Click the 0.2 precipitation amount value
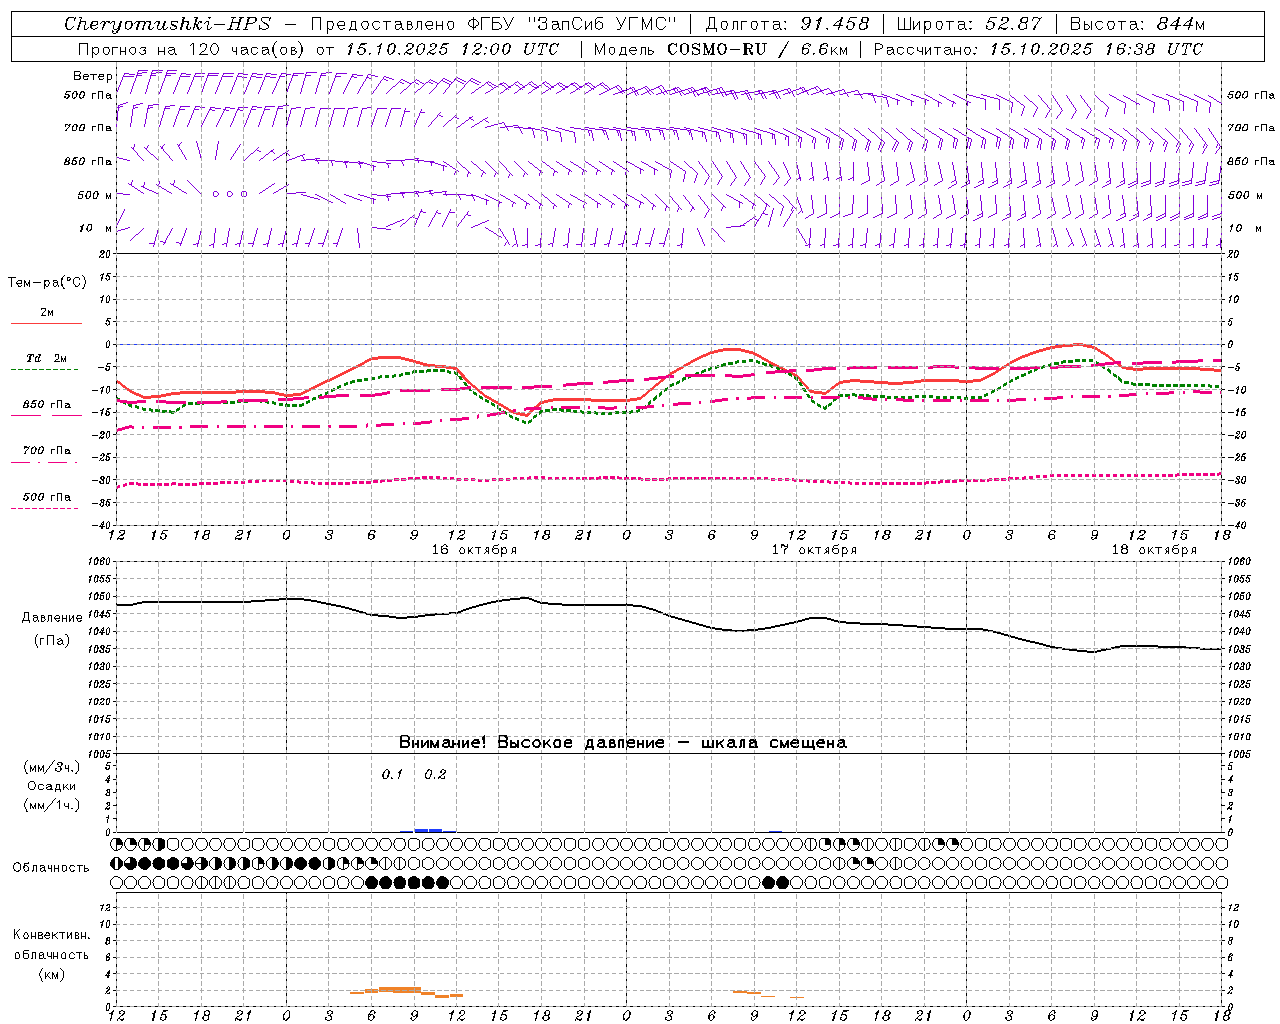 tap(435, 774)
